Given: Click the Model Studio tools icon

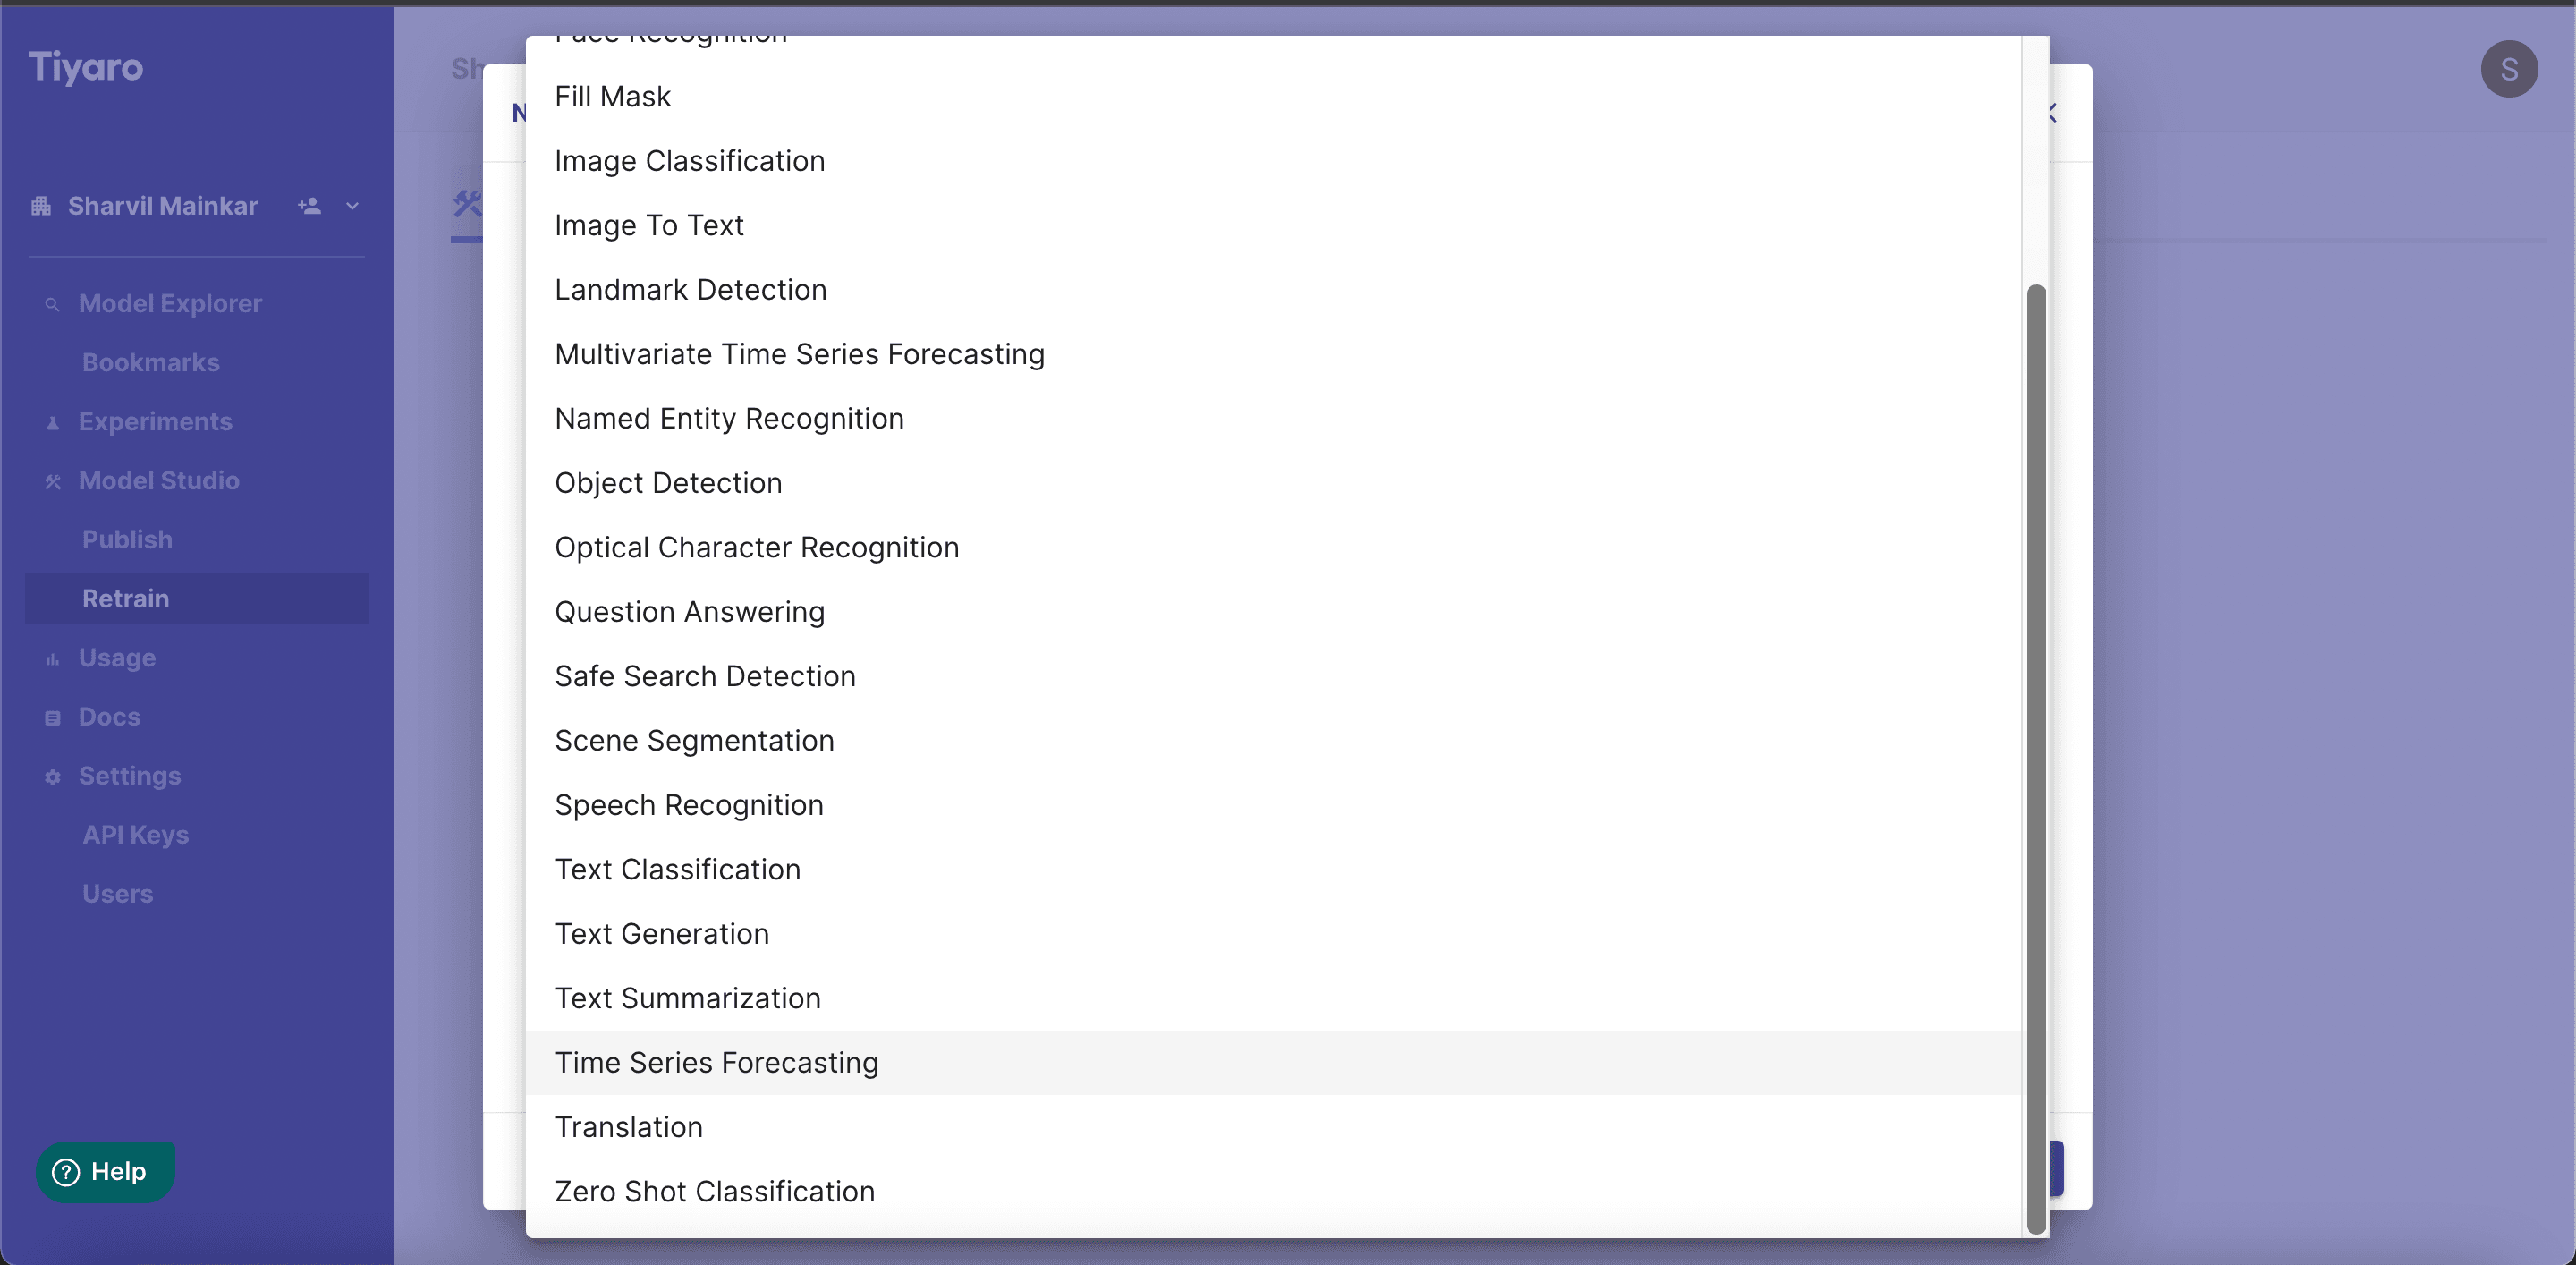Looking at the screenshot, I should point(53,482).
